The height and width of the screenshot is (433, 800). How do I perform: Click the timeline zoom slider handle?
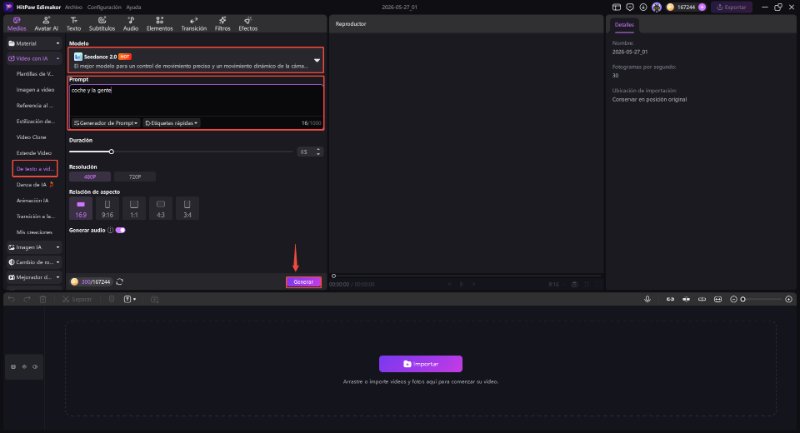pos(743,299)
